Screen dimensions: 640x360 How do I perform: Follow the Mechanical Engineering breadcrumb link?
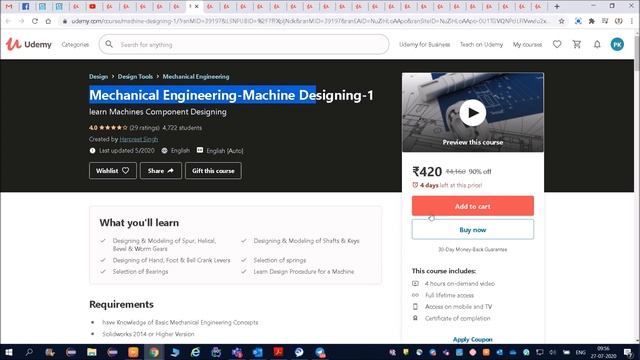[196, 76]
